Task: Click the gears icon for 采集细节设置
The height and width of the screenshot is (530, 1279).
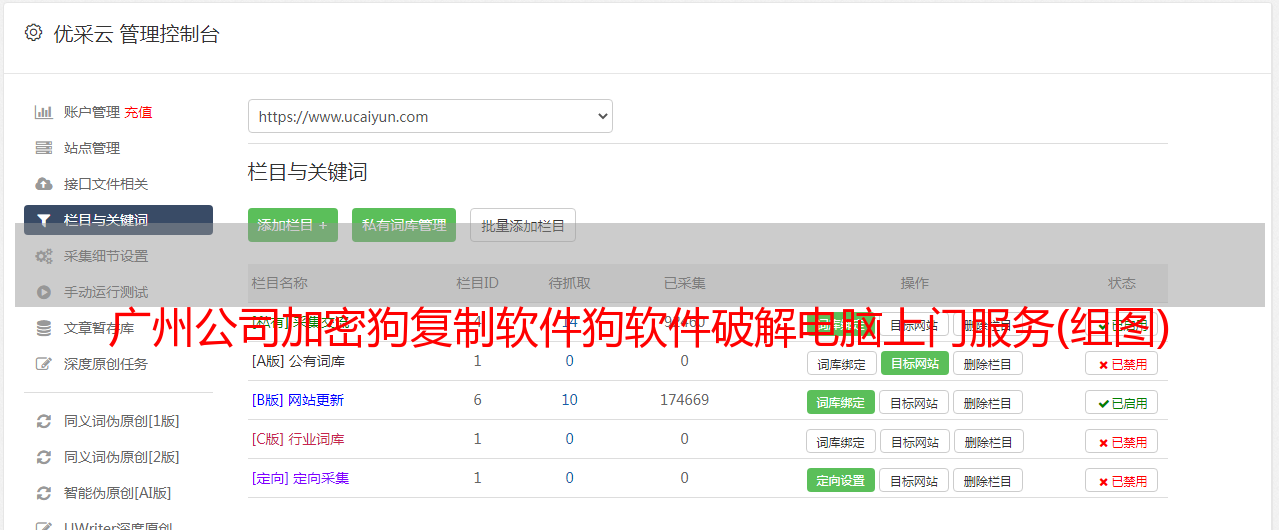Action: point(44,256)
